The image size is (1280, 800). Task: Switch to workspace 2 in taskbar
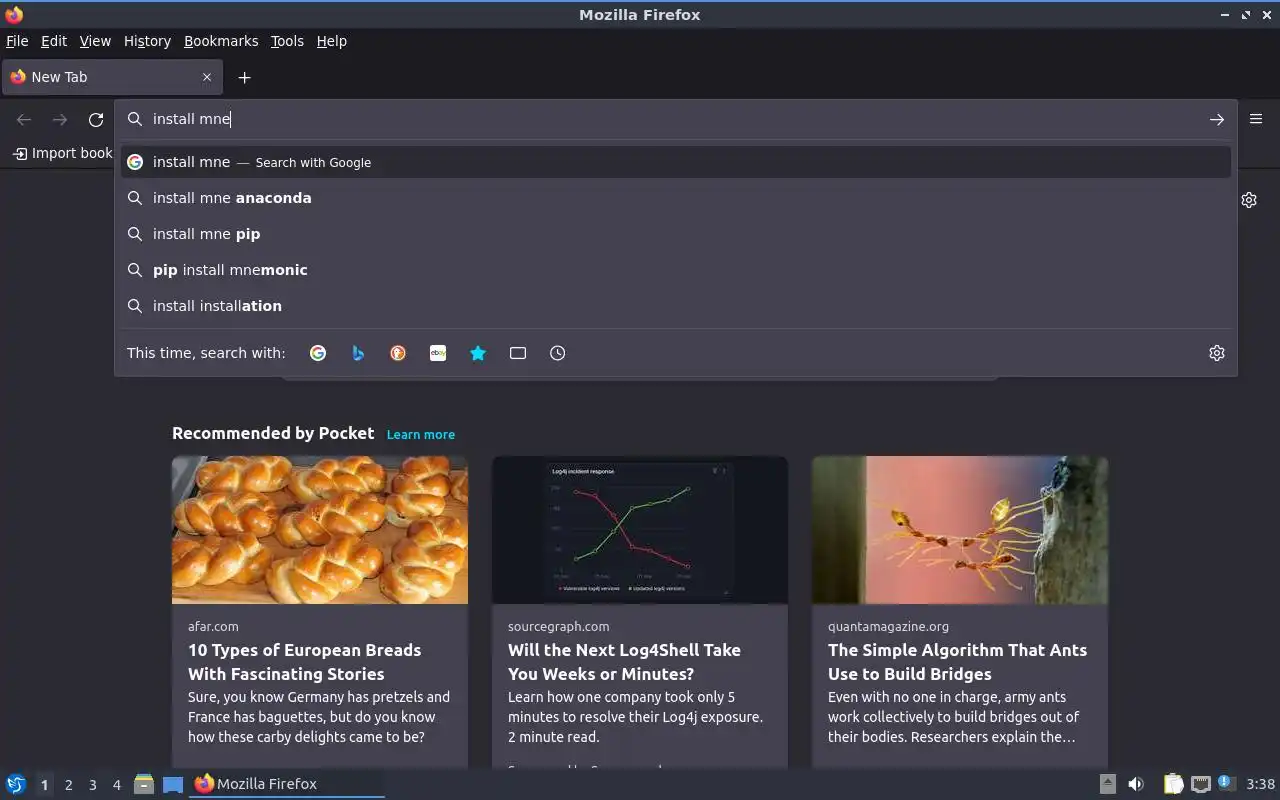click(69, 785)
